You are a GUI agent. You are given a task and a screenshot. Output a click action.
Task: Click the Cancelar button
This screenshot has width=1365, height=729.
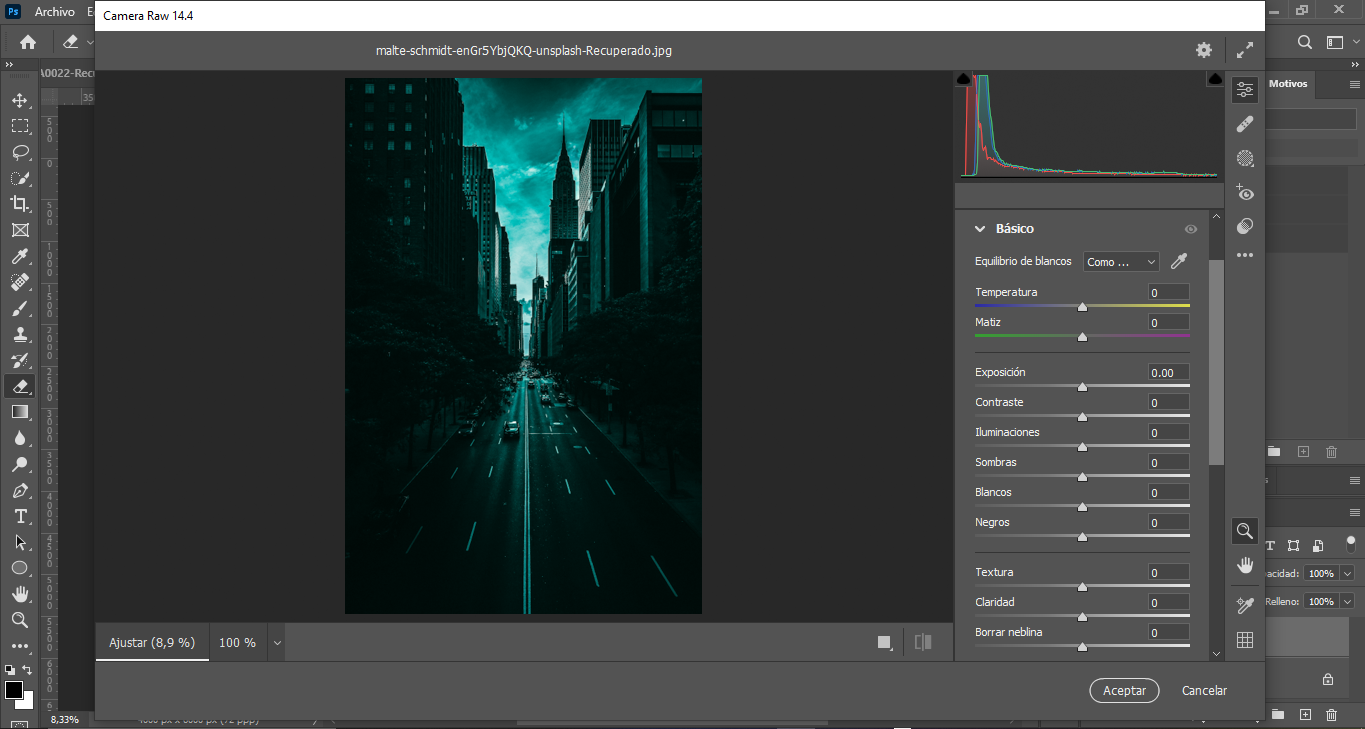(x=1204, y=690)
